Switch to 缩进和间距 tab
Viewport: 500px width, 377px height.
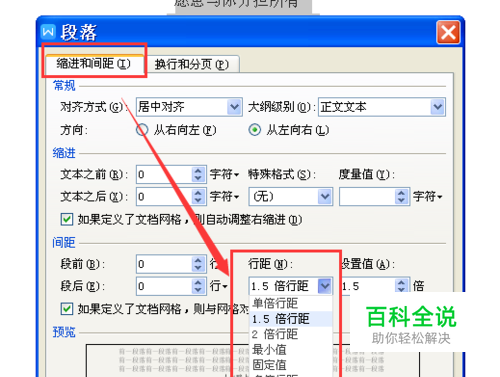coord(94,63)
